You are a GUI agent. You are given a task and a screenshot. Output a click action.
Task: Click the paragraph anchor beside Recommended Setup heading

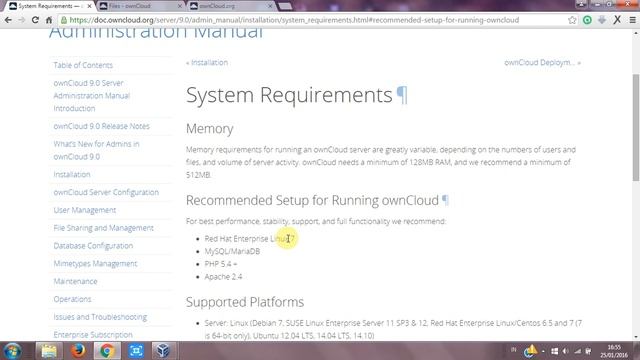coord(445,200)
